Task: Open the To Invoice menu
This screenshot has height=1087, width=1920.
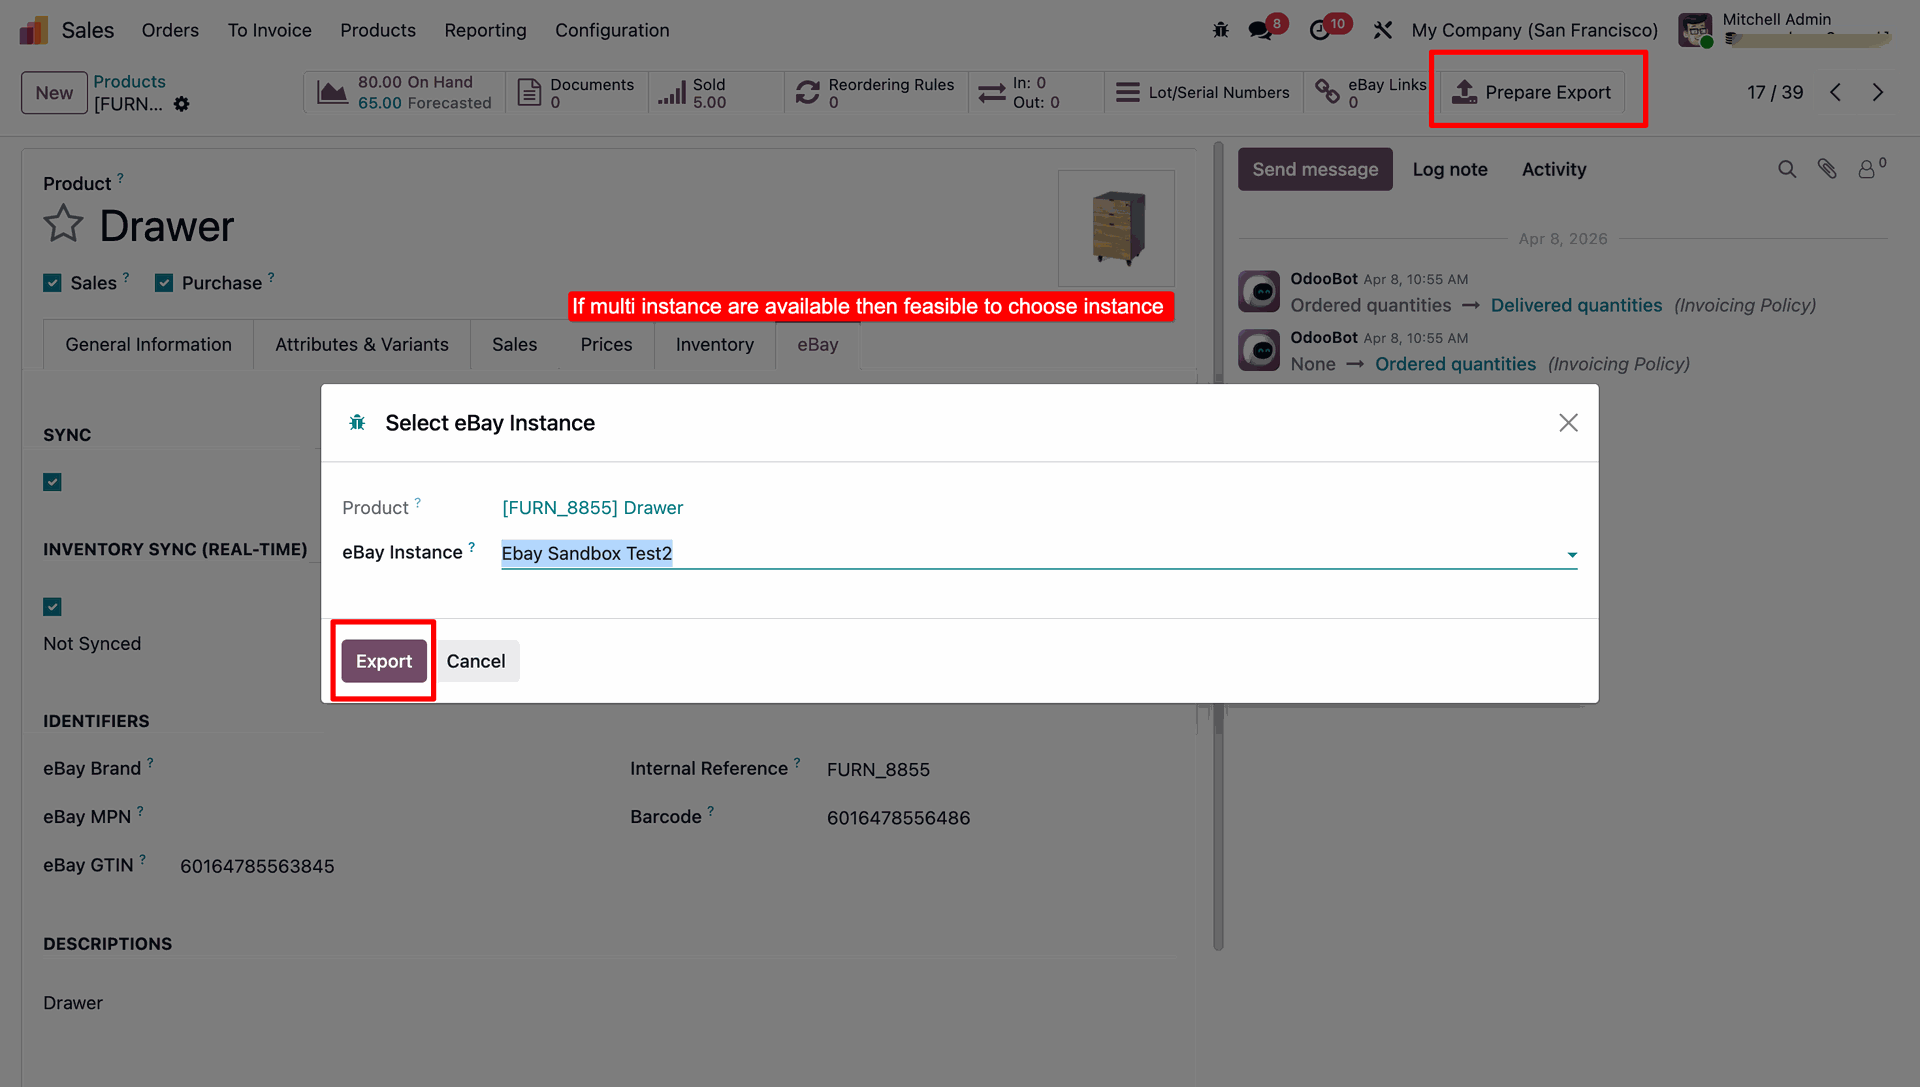Action: 269,30
